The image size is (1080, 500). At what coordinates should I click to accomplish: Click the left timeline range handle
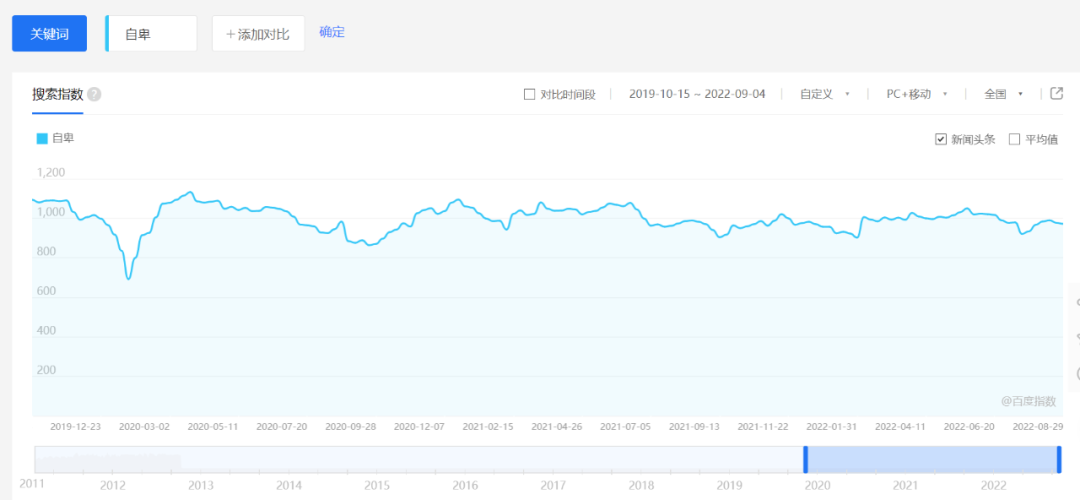coord(805,459)
